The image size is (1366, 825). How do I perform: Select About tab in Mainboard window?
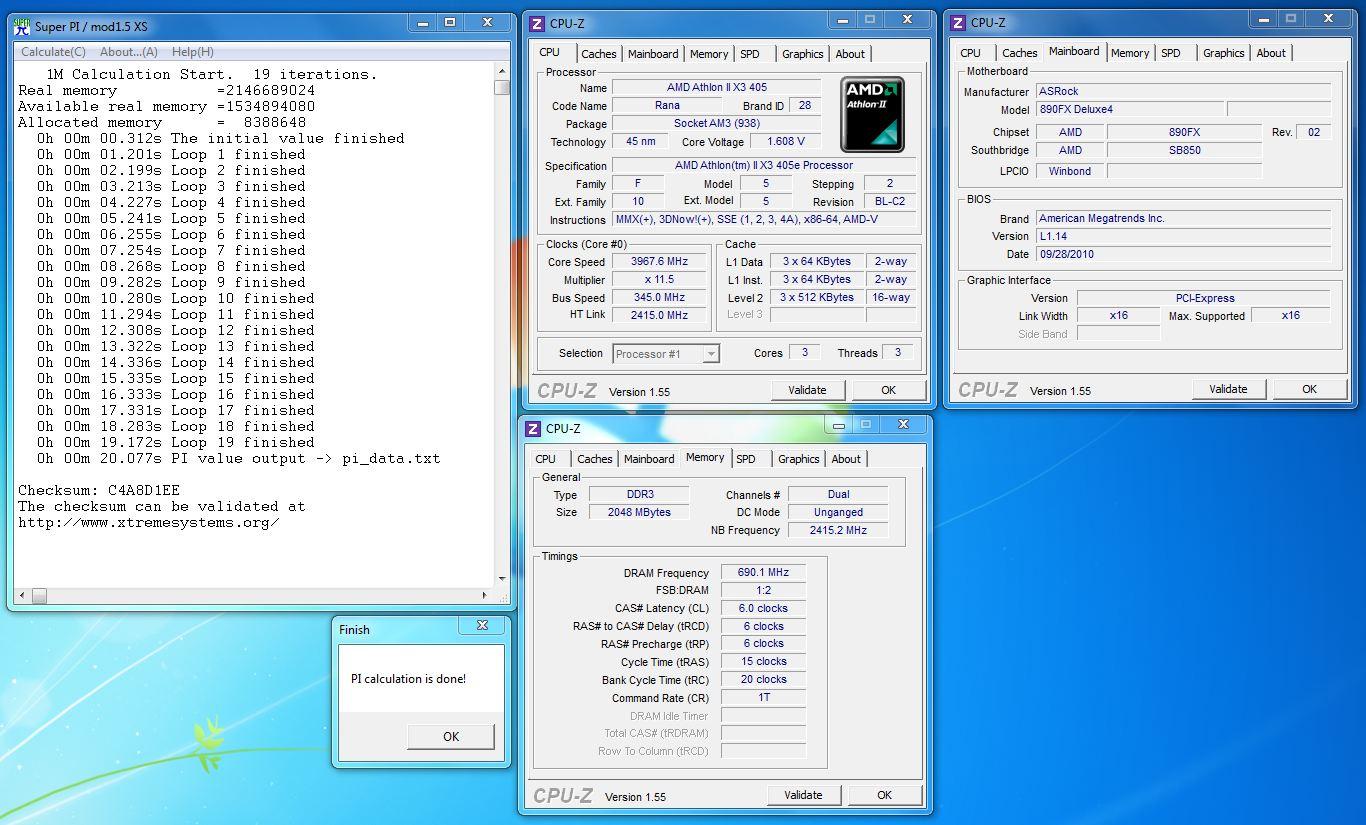pyautogui.click(x=1271, y=53)
